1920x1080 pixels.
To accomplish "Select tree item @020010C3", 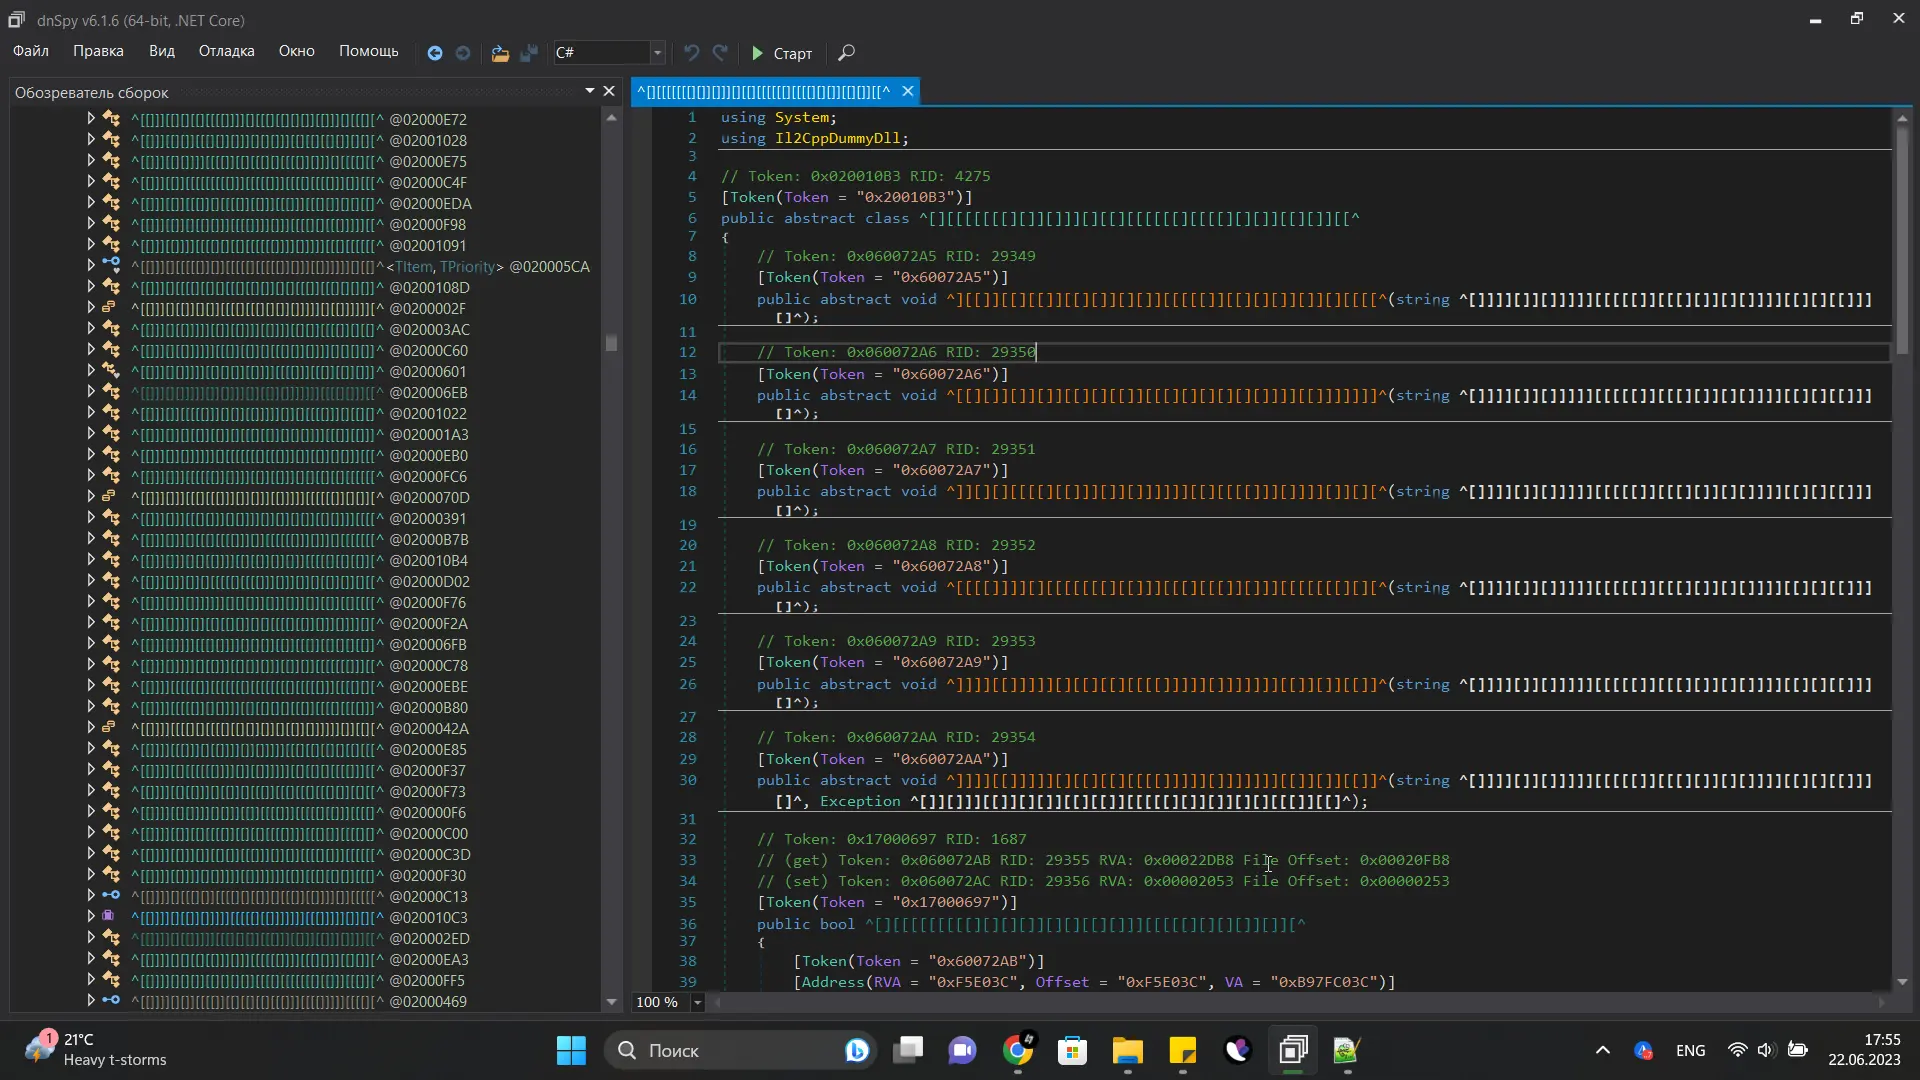I will click(x=428, y=917).
